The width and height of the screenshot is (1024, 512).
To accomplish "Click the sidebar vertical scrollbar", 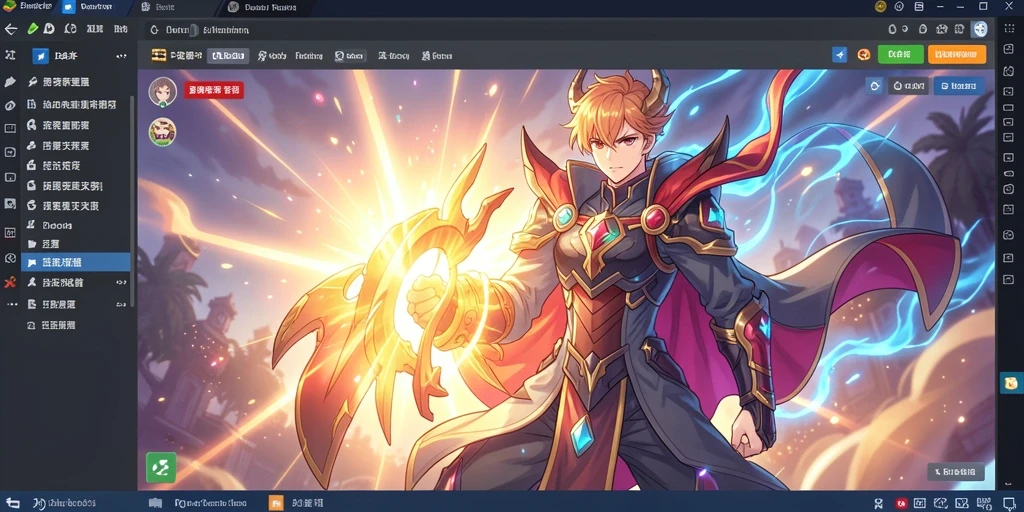I will click(x=133, y=201).
